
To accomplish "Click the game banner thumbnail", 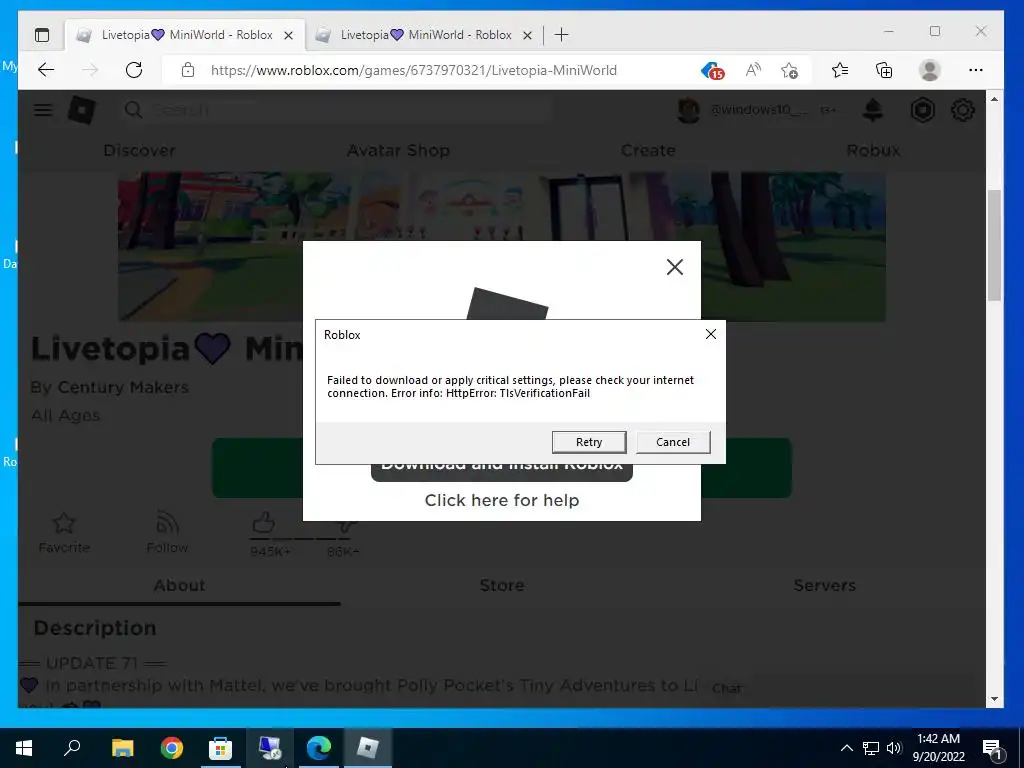I will click(x=502, y=247).
